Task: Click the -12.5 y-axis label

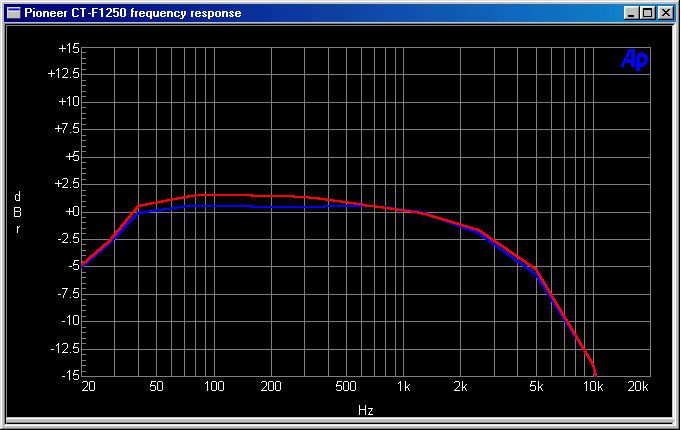Action: pos(66,348)
